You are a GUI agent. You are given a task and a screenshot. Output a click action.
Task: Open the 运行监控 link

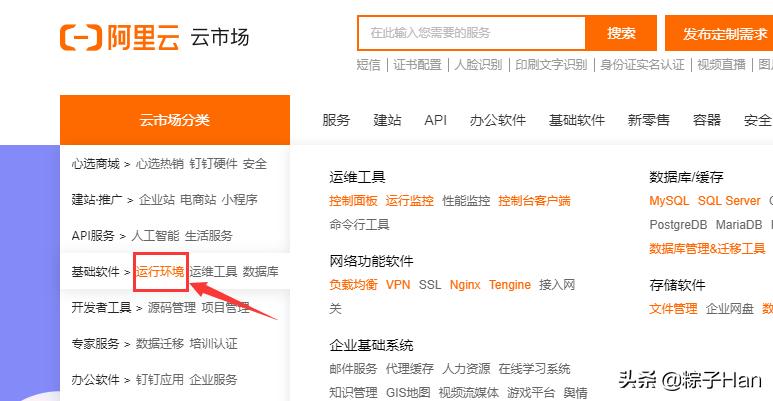(410, 201)
